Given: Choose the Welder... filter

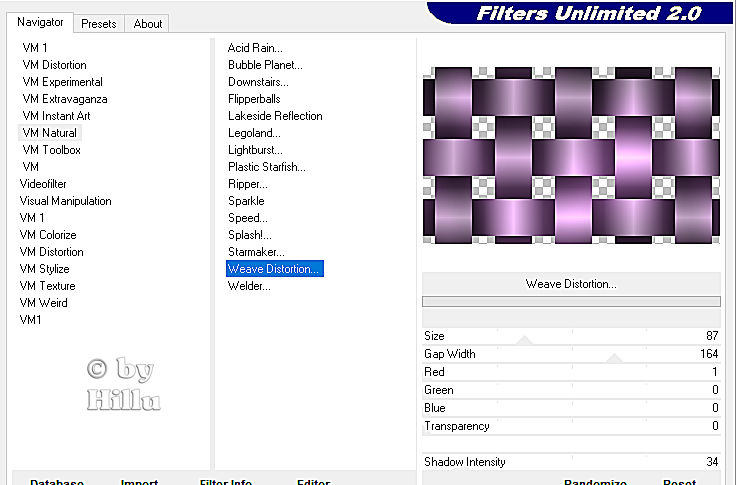Looking at the screenshot, I should click(x=249, y=286).
